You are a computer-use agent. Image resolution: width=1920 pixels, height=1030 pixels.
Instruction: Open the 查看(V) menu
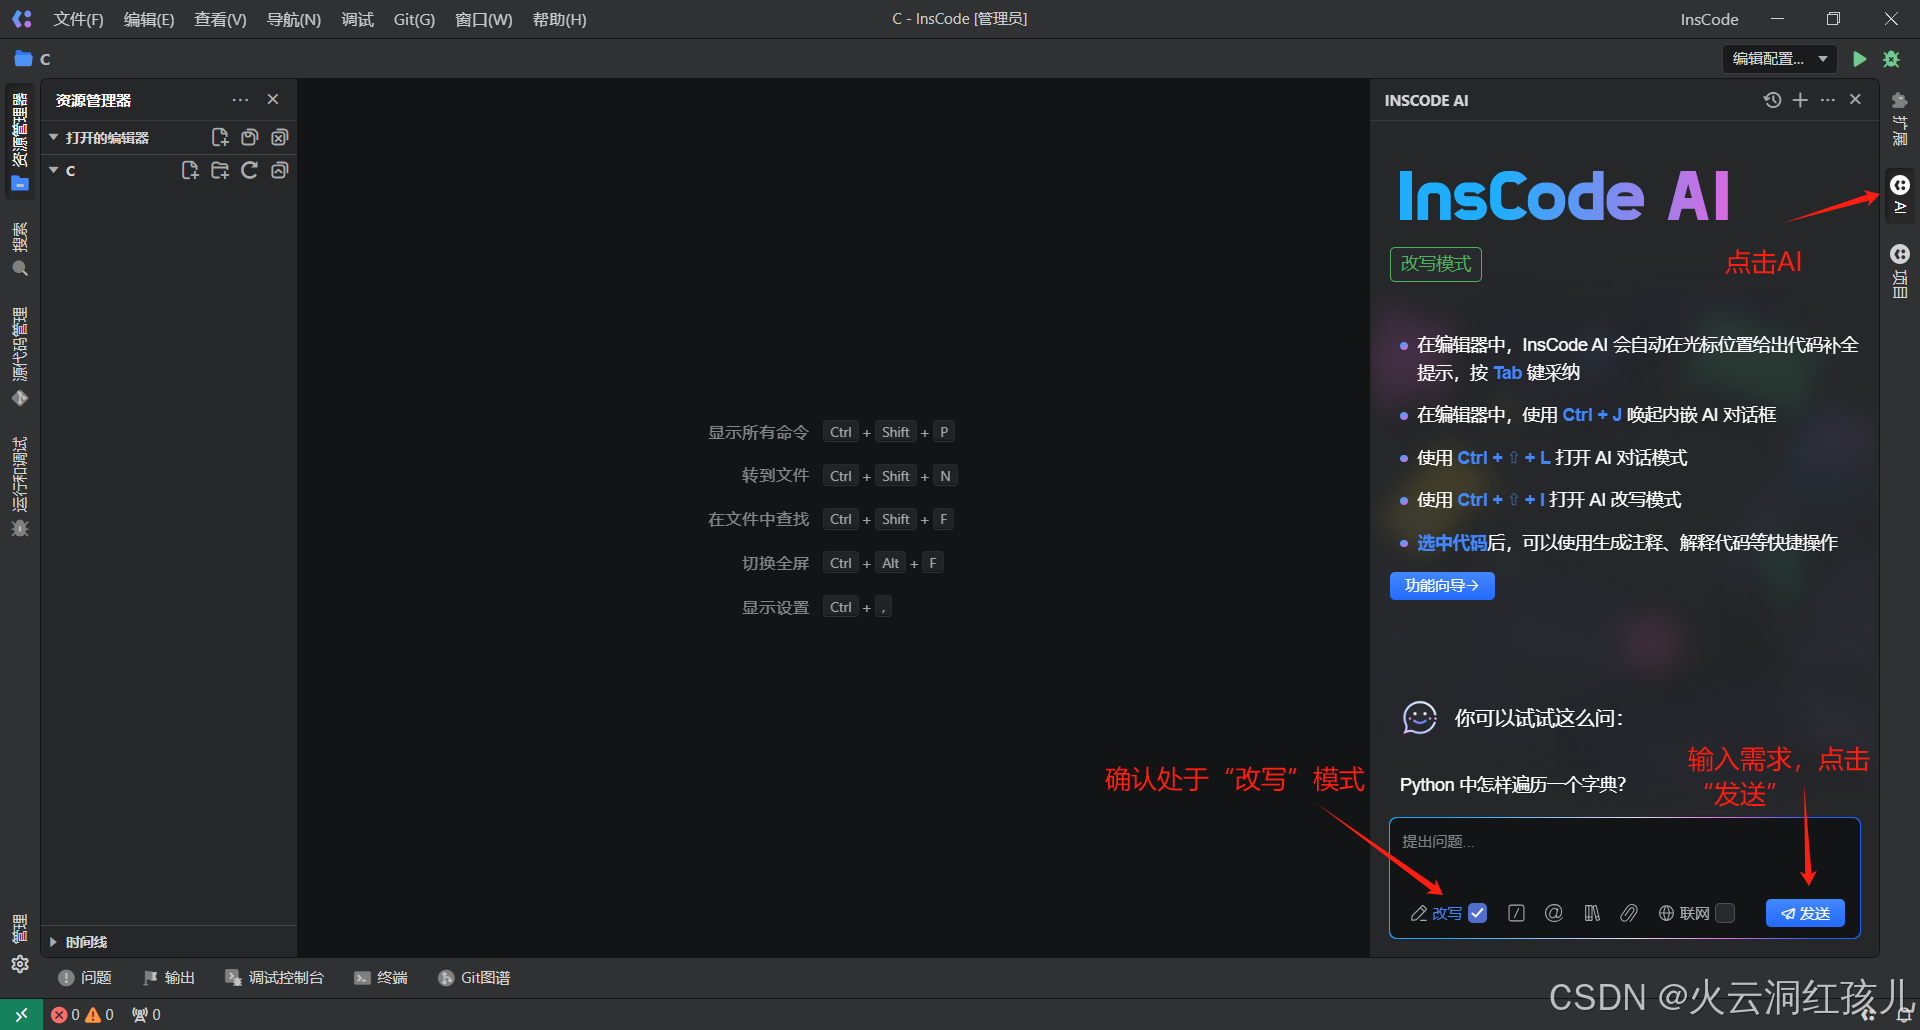(220, 19)
